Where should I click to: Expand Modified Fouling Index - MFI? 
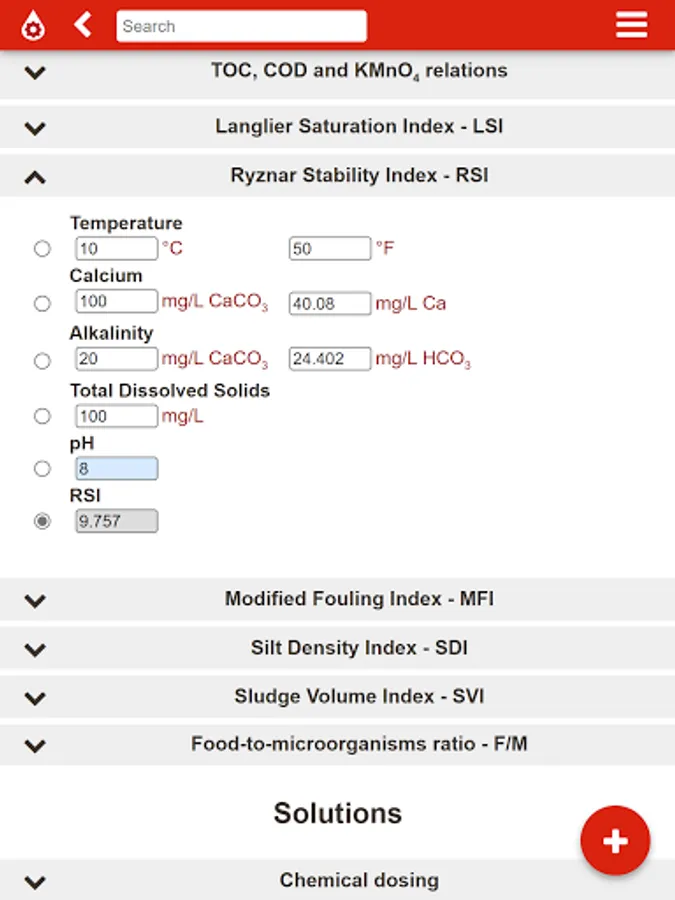pyautogui.click(x=337, y=600)
